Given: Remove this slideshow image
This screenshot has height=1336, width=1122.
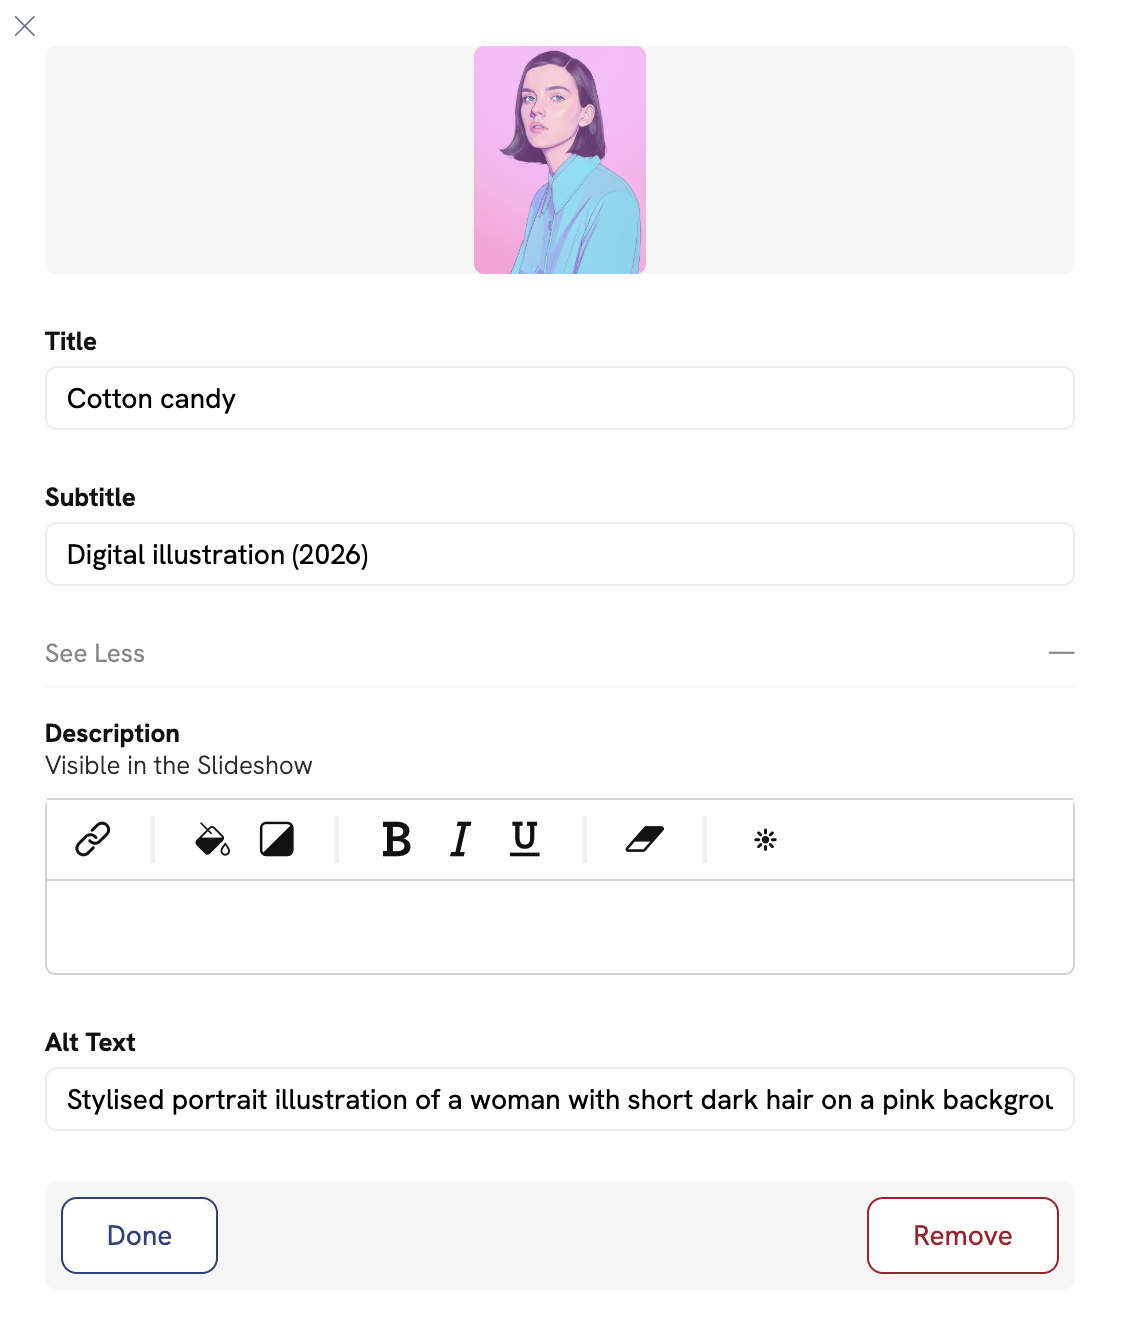Looking at the screenshot, I should (x=962, y=1235).
